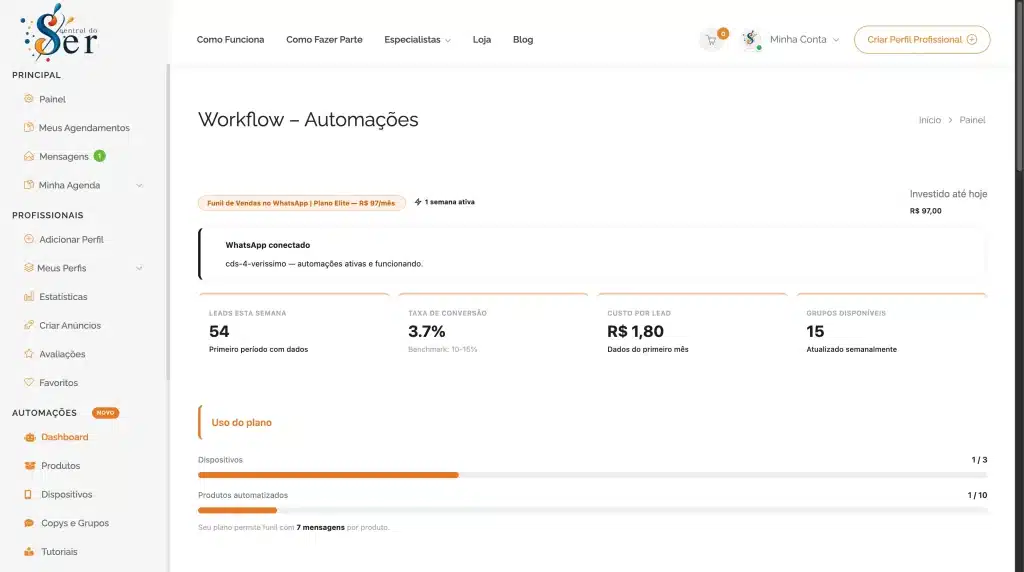1024x572 pixels.
Task: Click the NOVO badge next to Automações
Action: (x=105, y=413)
